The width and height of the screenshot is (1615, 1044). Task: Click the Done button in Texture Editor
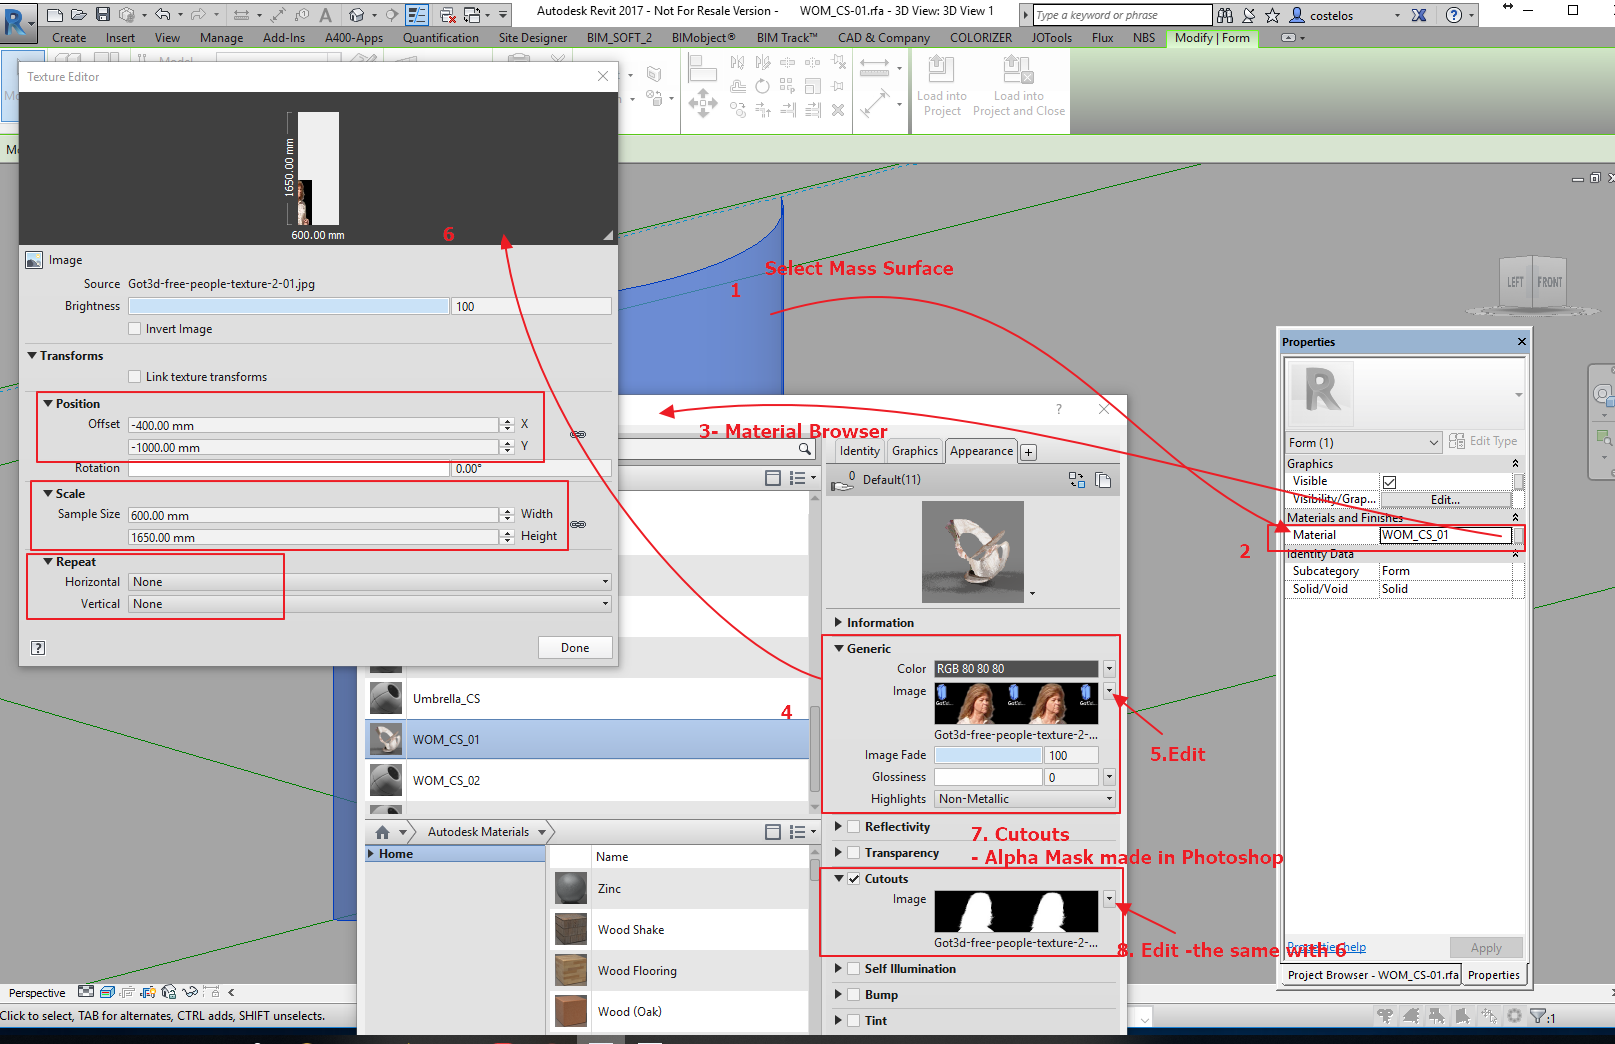click(x=575, y=647)
